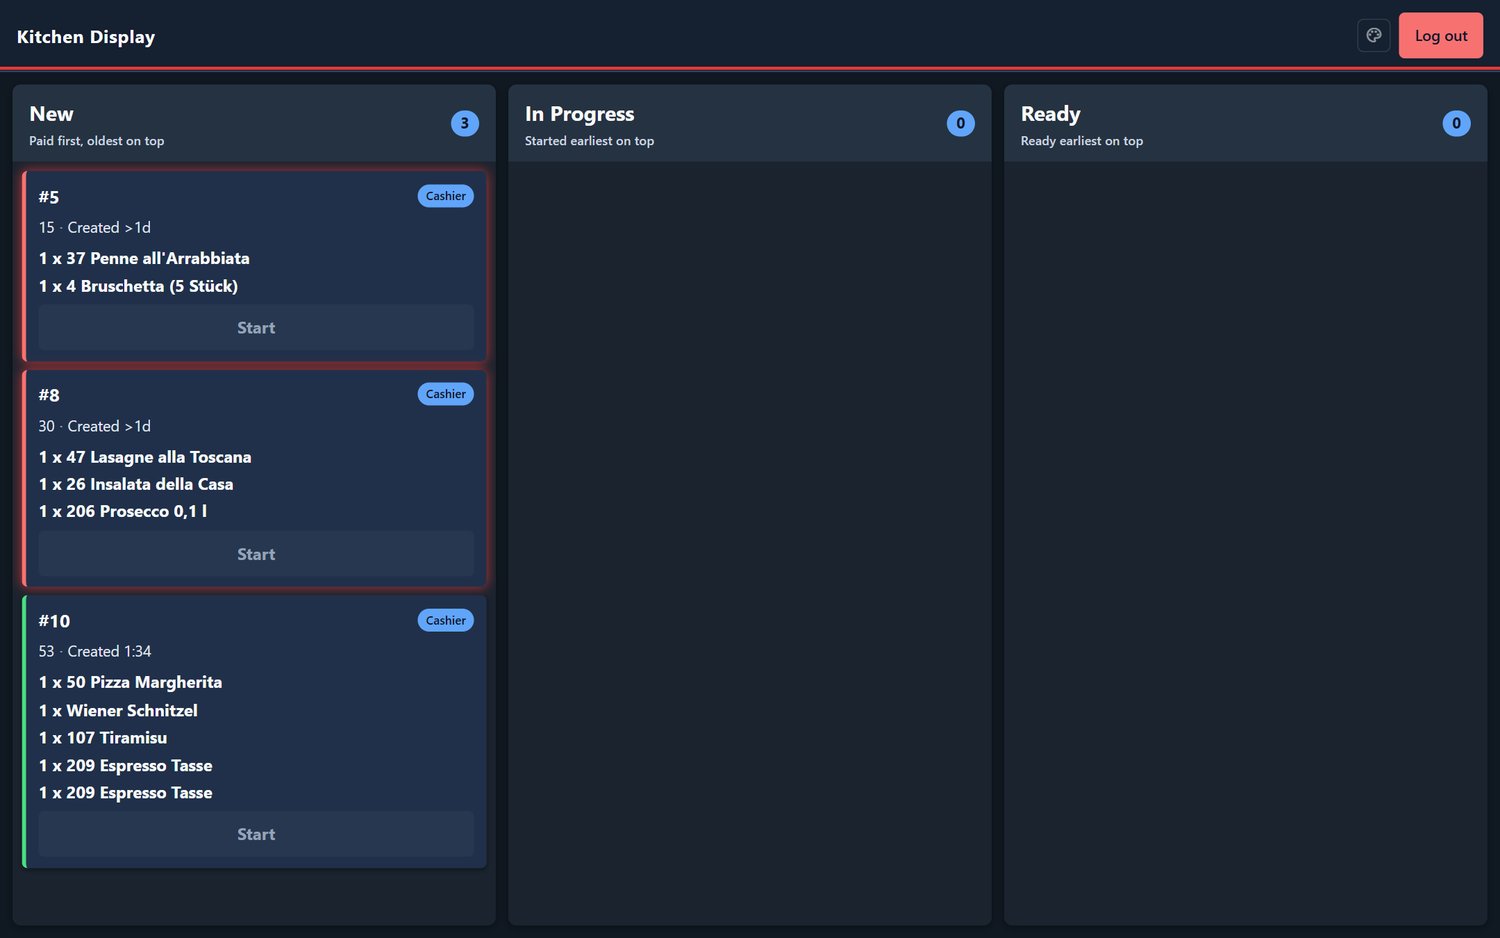Viewport: 1500px width, 938px height.
Task: Click the In Progress count badge
Action: (x=961, y=123)
